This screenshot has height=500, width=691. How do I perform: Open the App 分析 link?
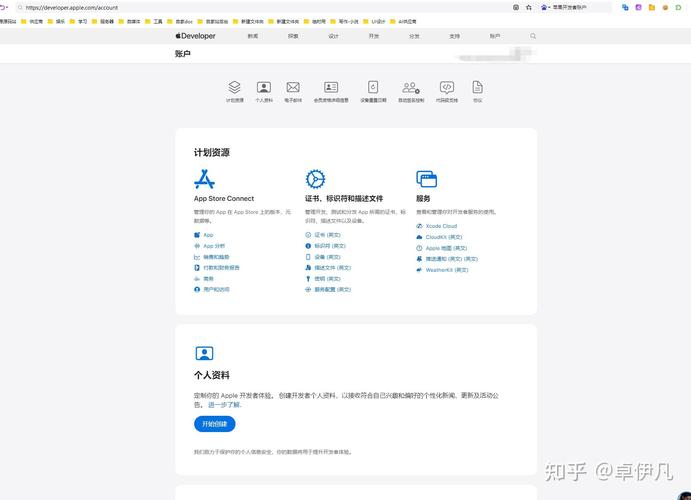[214, 246]
